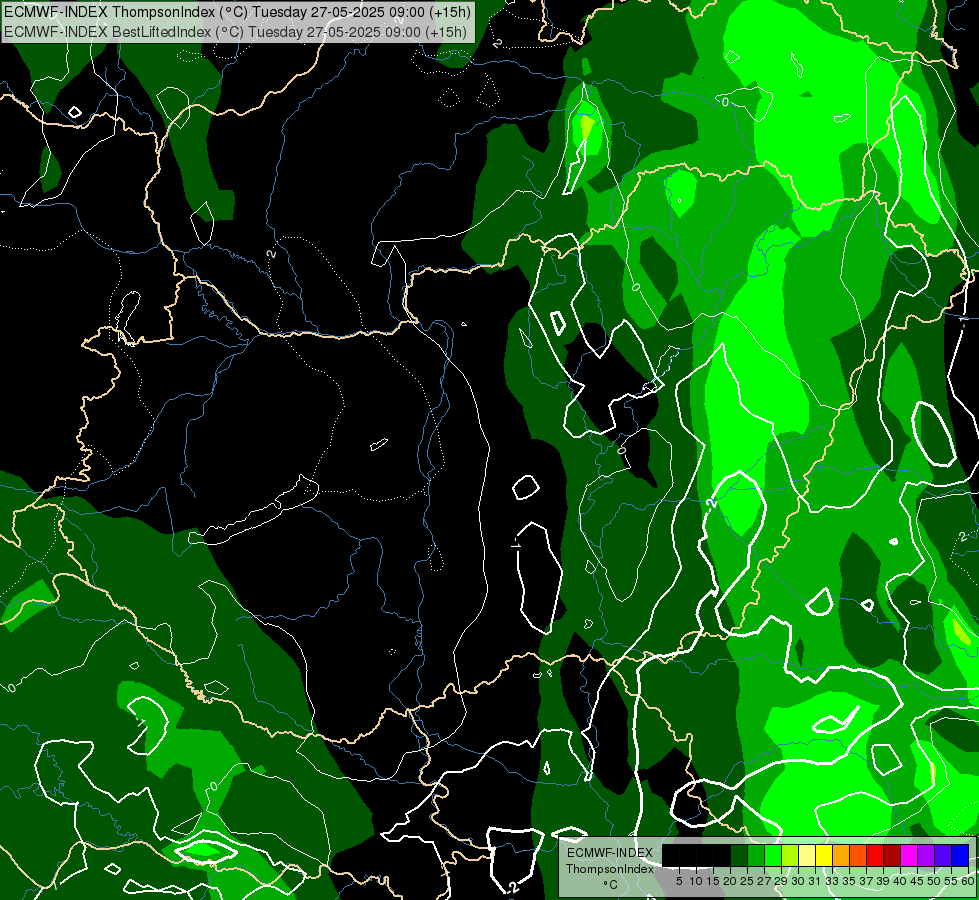Select the orange-red 35–37 legend swatch
This screenshot has height=900, width=979.
858,855
